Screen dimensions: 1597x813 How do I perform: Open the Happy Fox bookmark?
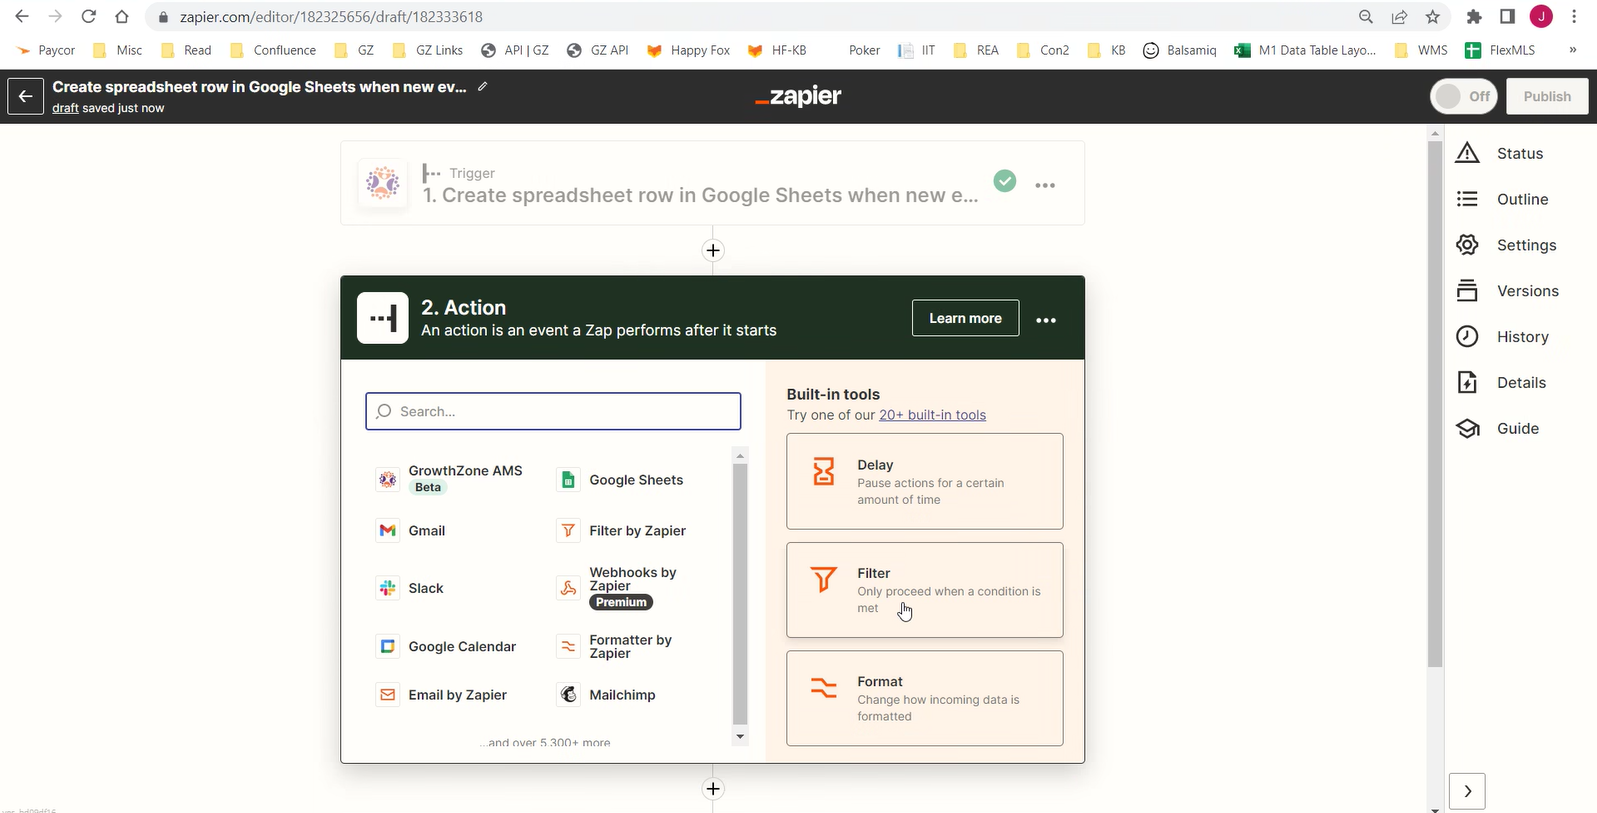pos(688,50)
